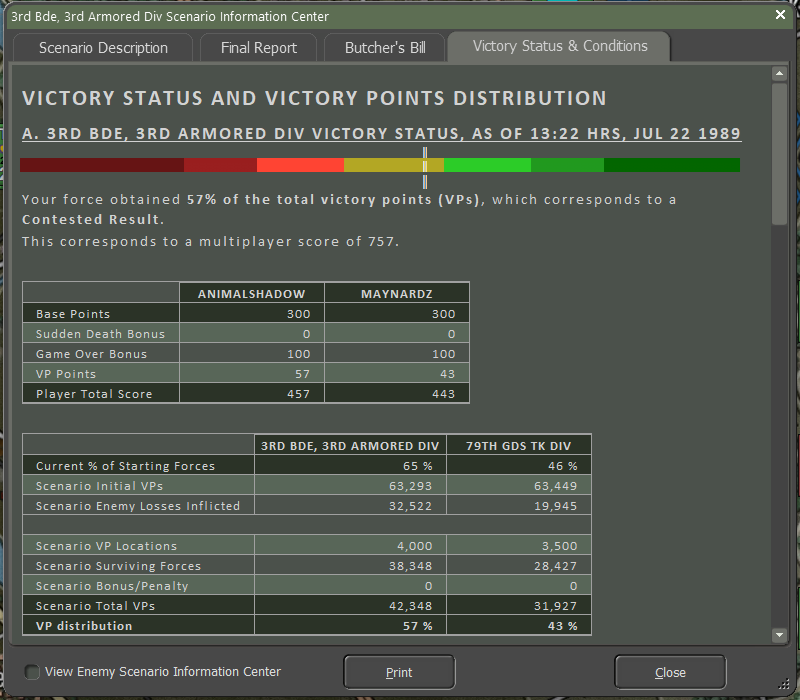Click the Scenario Surviving Forces value 28,427

pos(555,566)
